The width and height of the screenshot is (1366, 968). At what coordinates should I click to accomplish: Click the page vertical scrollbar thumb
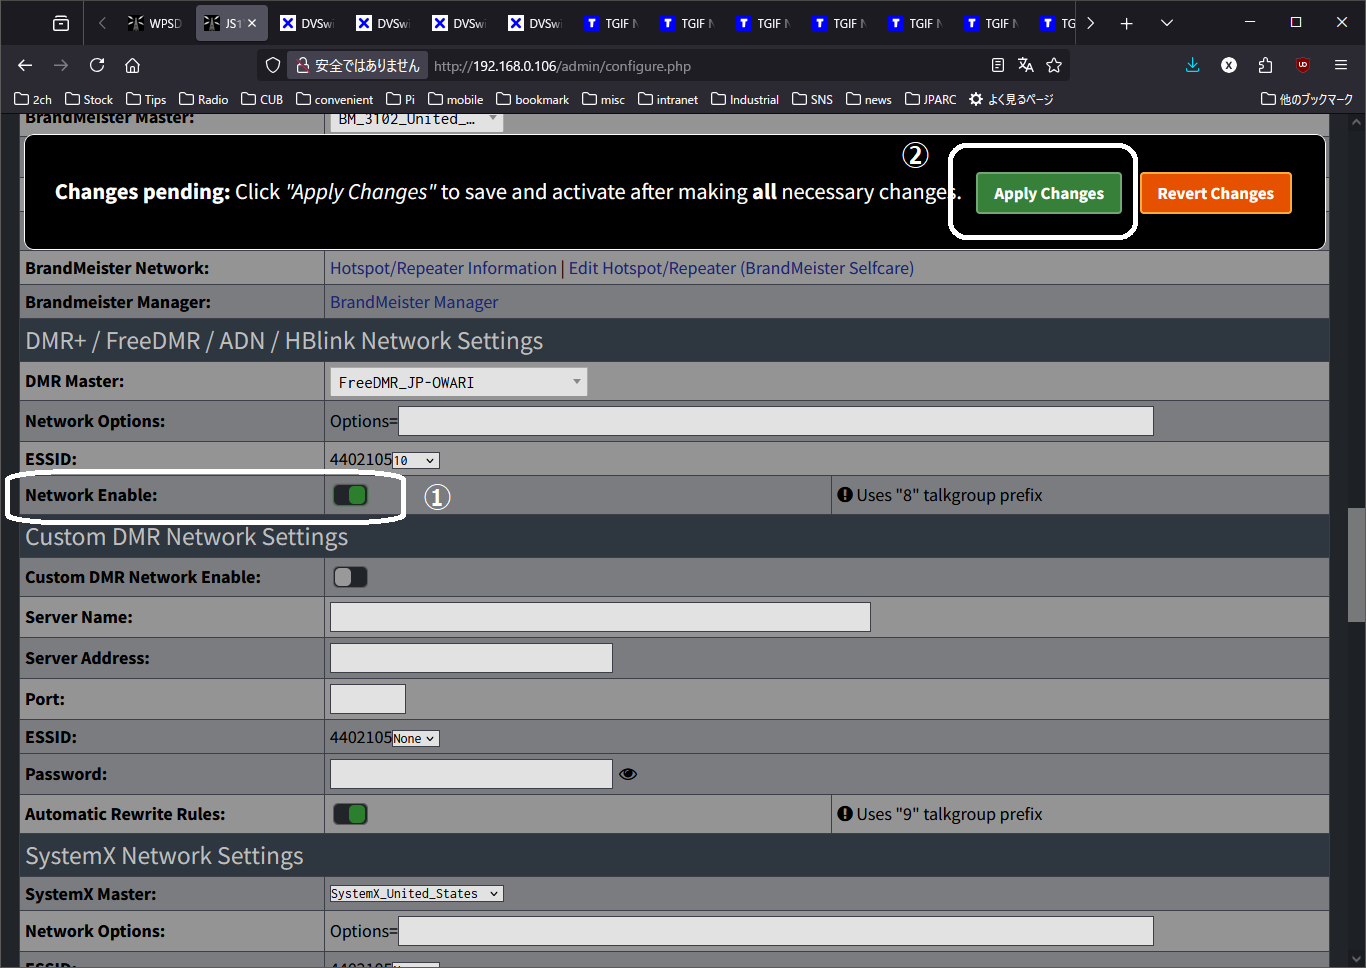tap(1356, 565)
